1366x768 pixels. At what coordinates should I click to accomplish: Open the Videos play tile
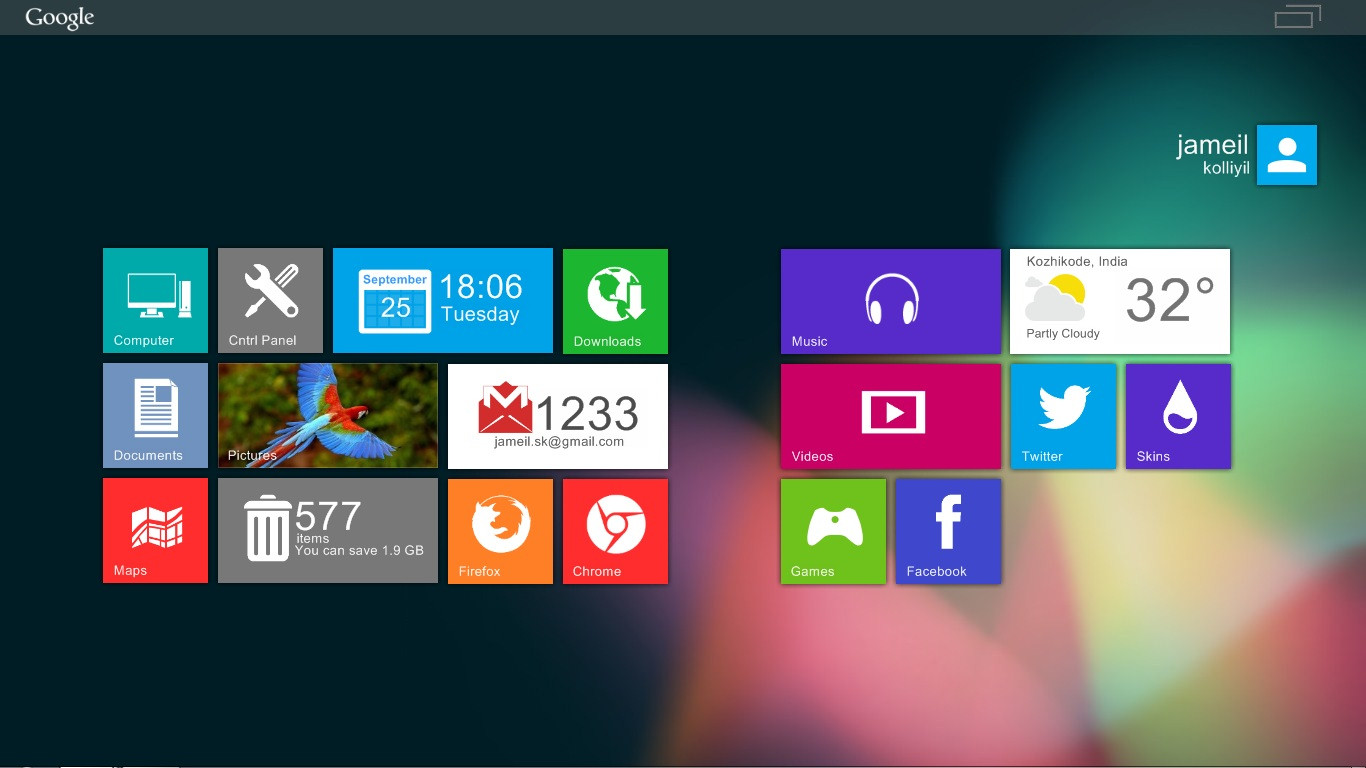pos(890,416)
